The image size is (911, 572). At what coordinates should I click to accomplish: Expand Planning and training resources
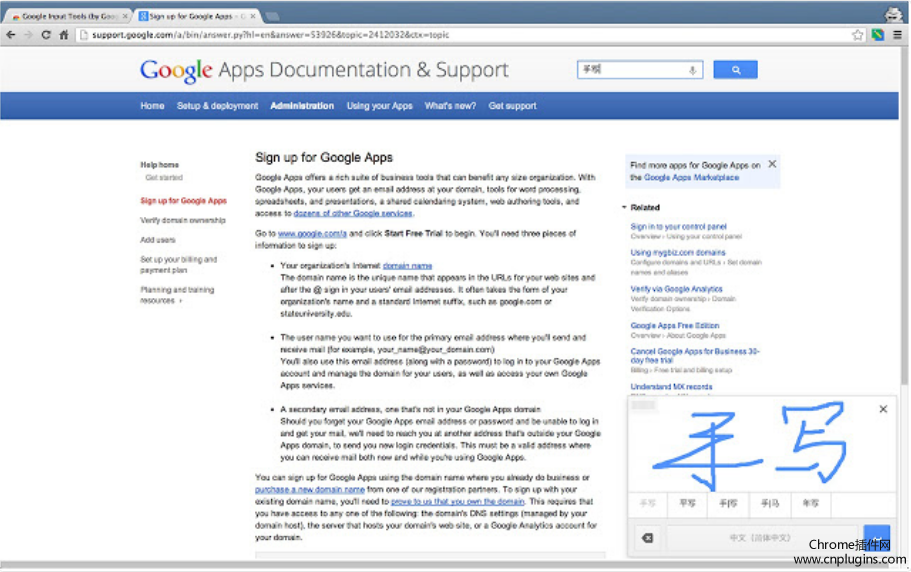pos(177,295)
